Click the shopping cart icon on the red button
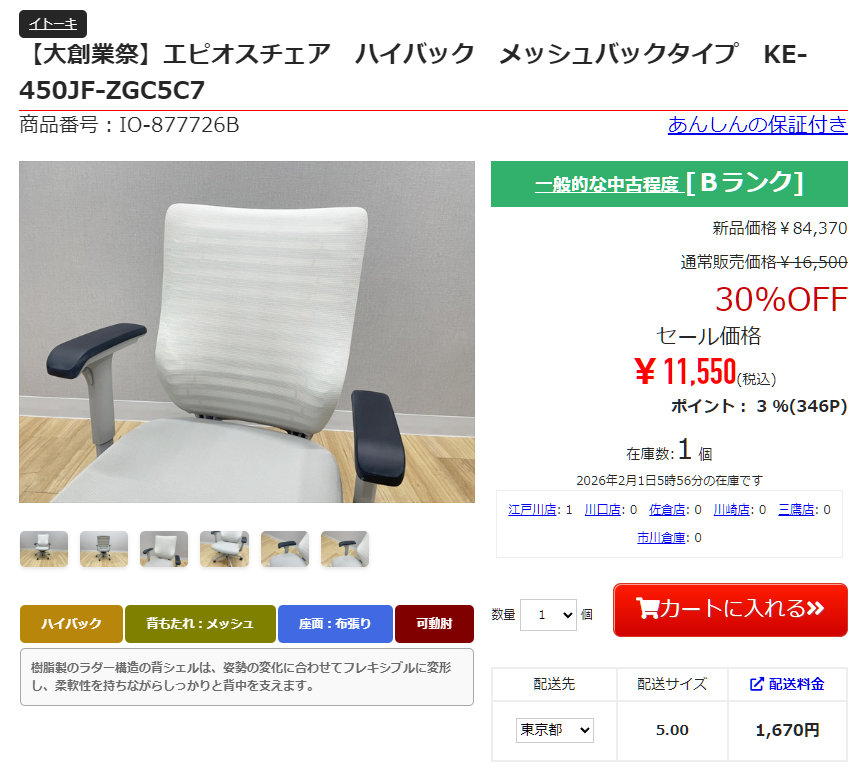Image resolution: width=860 pixels, height=768 pixels. click(x=647, y=608)
